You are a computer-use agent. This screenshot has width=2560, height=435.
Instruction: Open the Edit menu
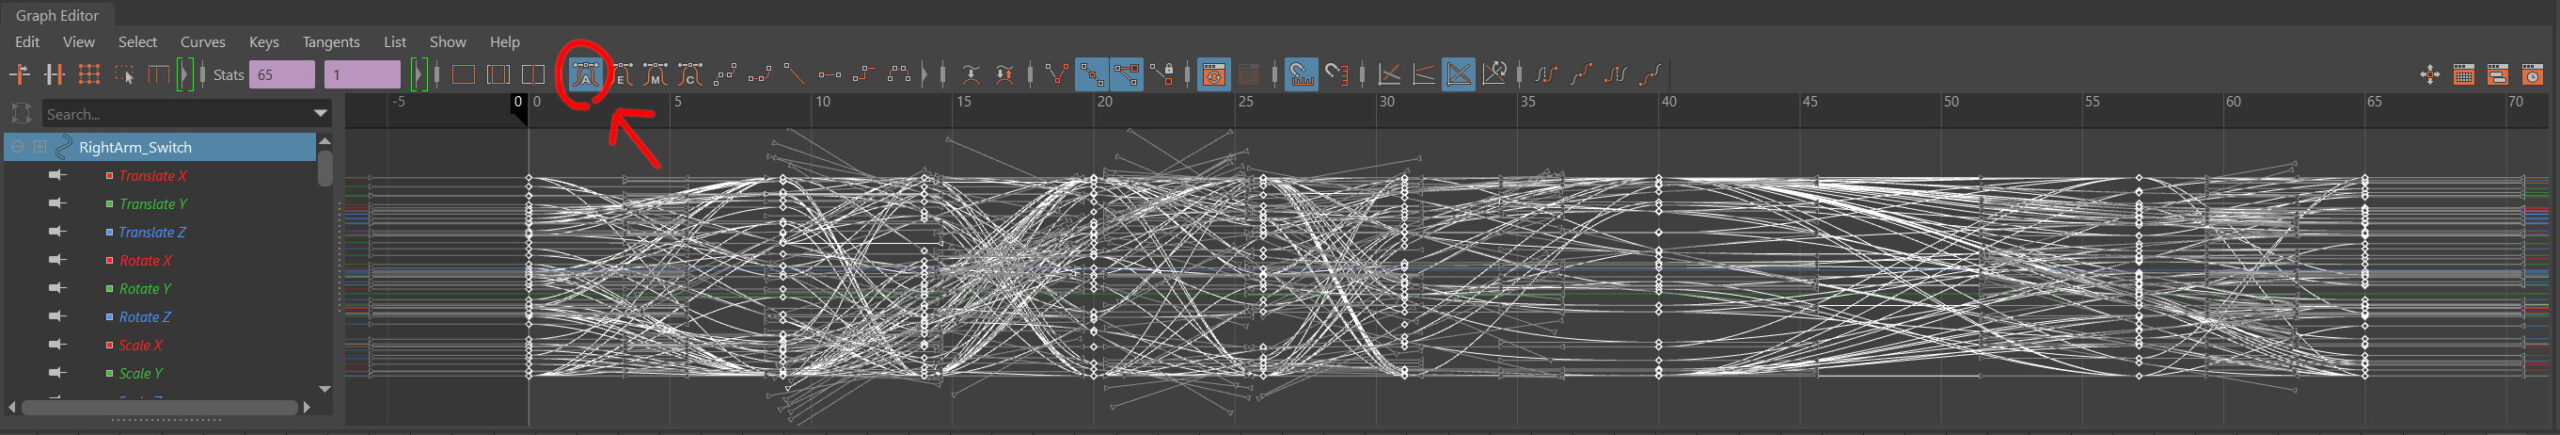point(28,42)
